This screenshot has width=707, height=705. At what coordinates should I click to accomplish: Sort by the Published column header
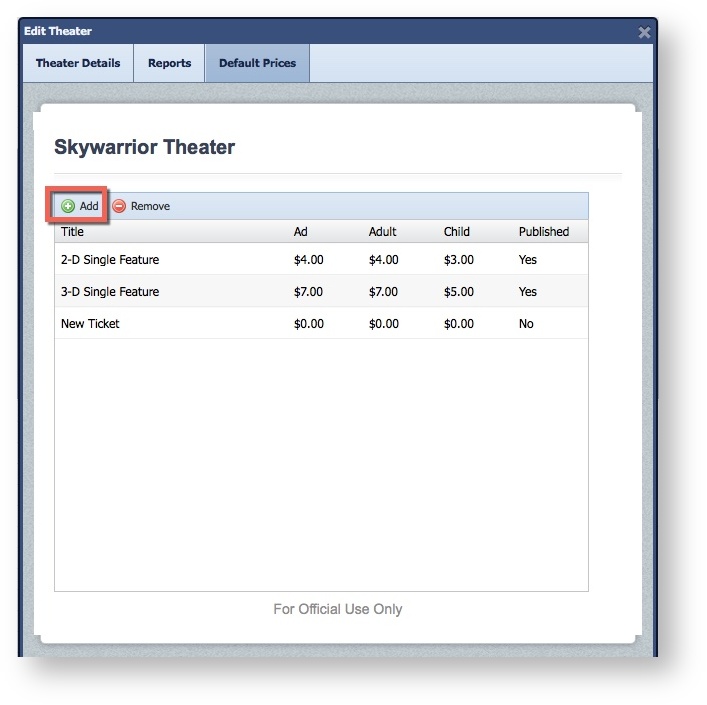pyautogui.click(x=543, y=232)
